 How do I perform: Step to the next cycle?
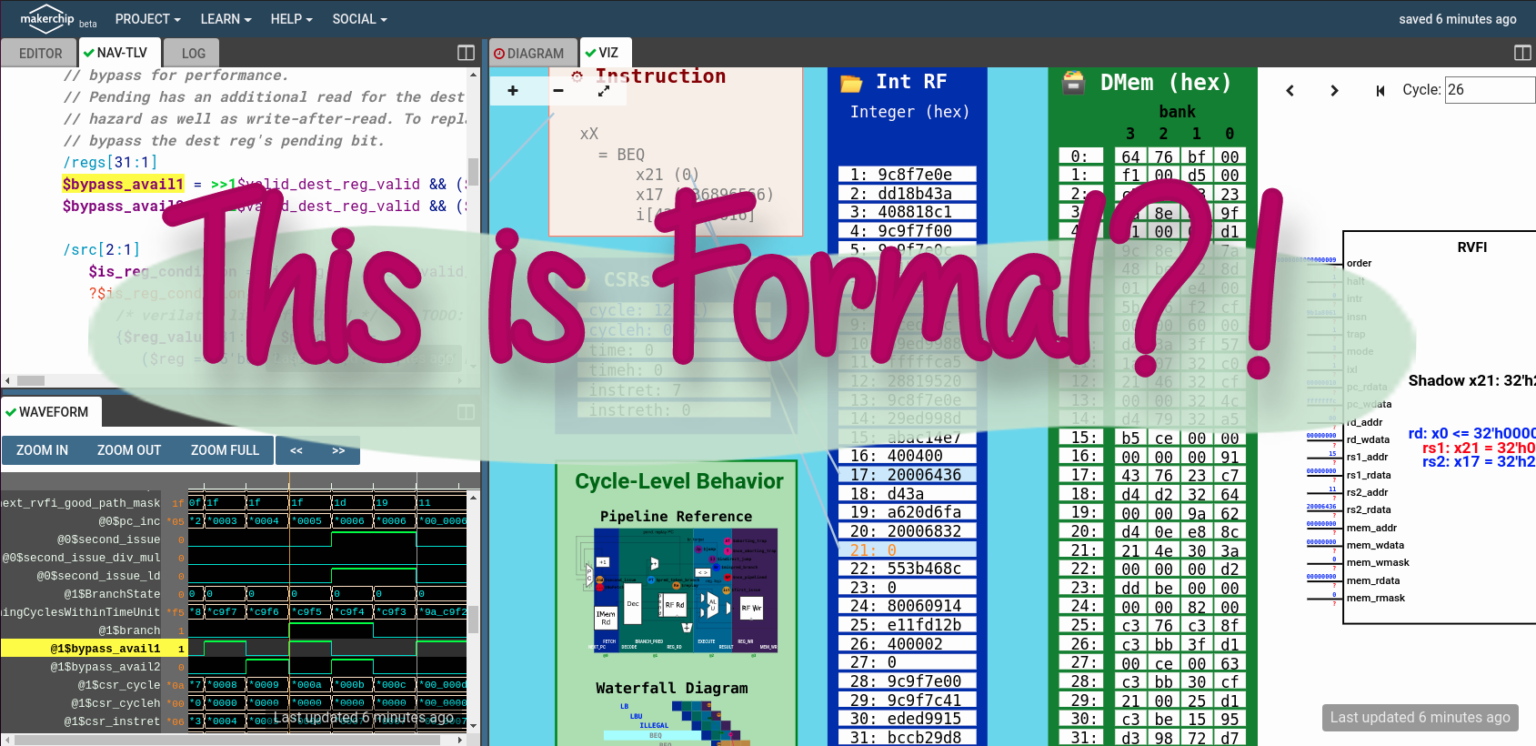[1334, 90]
